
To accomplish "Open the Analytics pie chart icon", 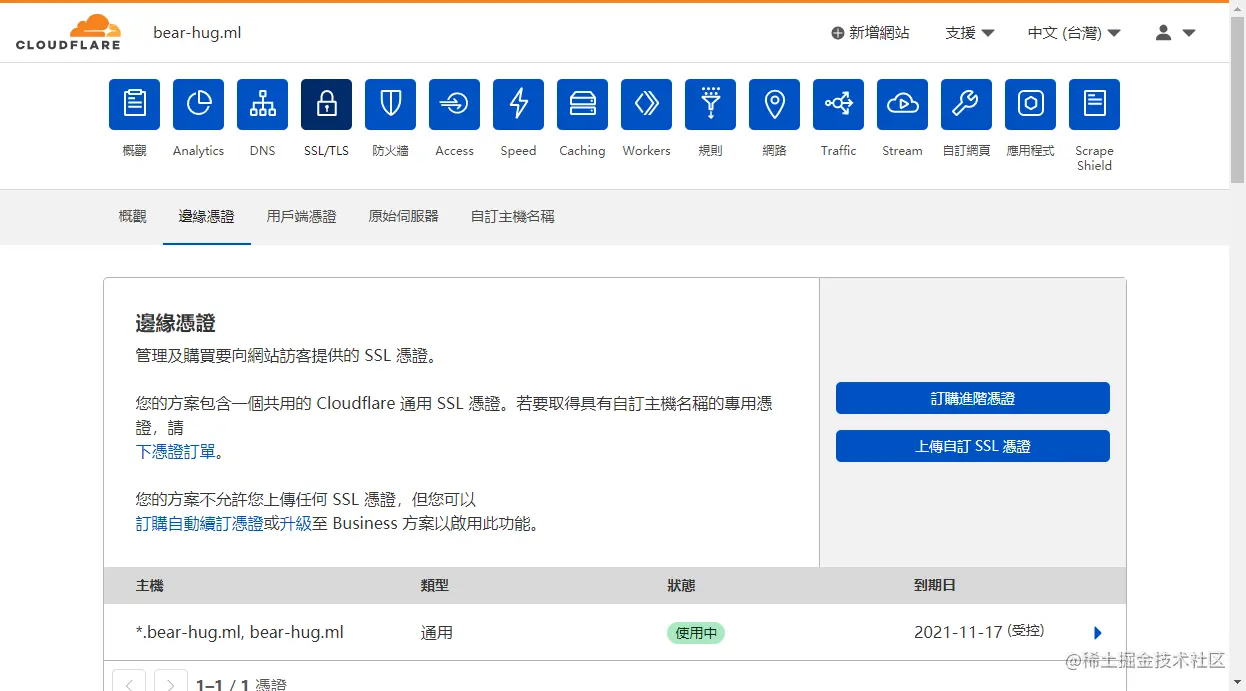I will pyautogui.click(x=198, y=104).
